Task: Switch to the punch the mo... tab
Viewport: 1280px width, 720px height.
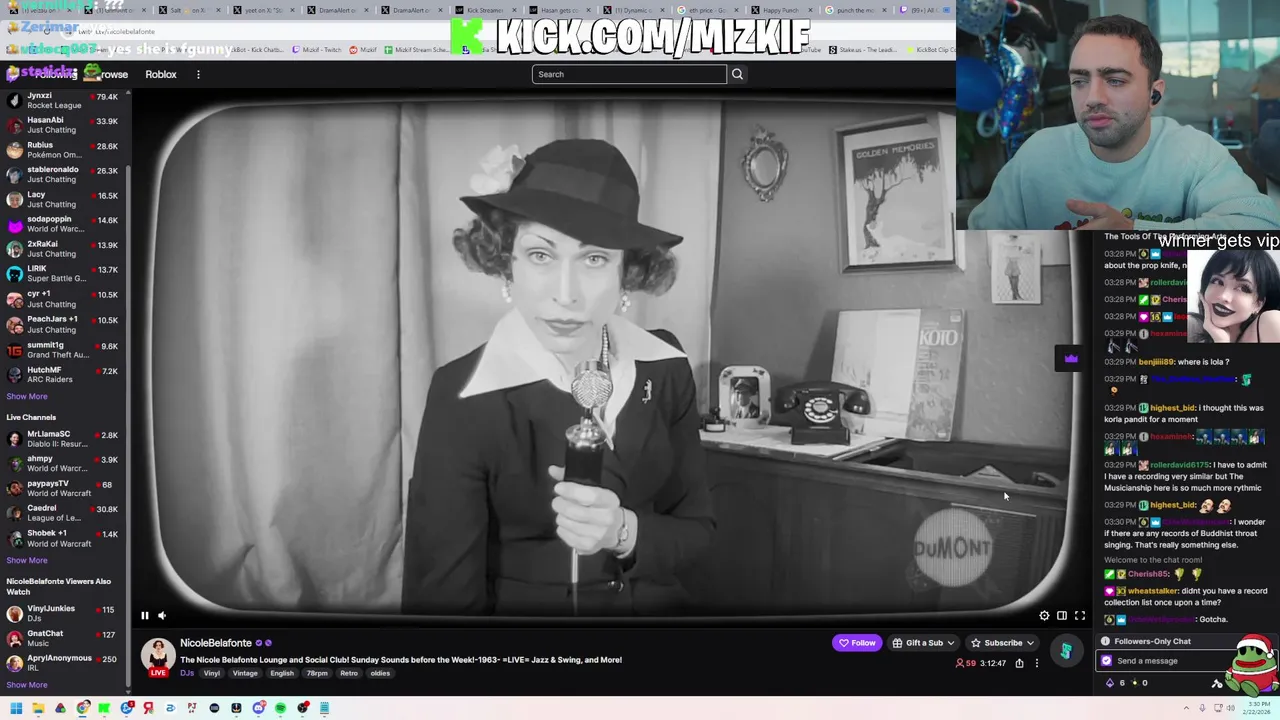Action: (x=855, y=10)
